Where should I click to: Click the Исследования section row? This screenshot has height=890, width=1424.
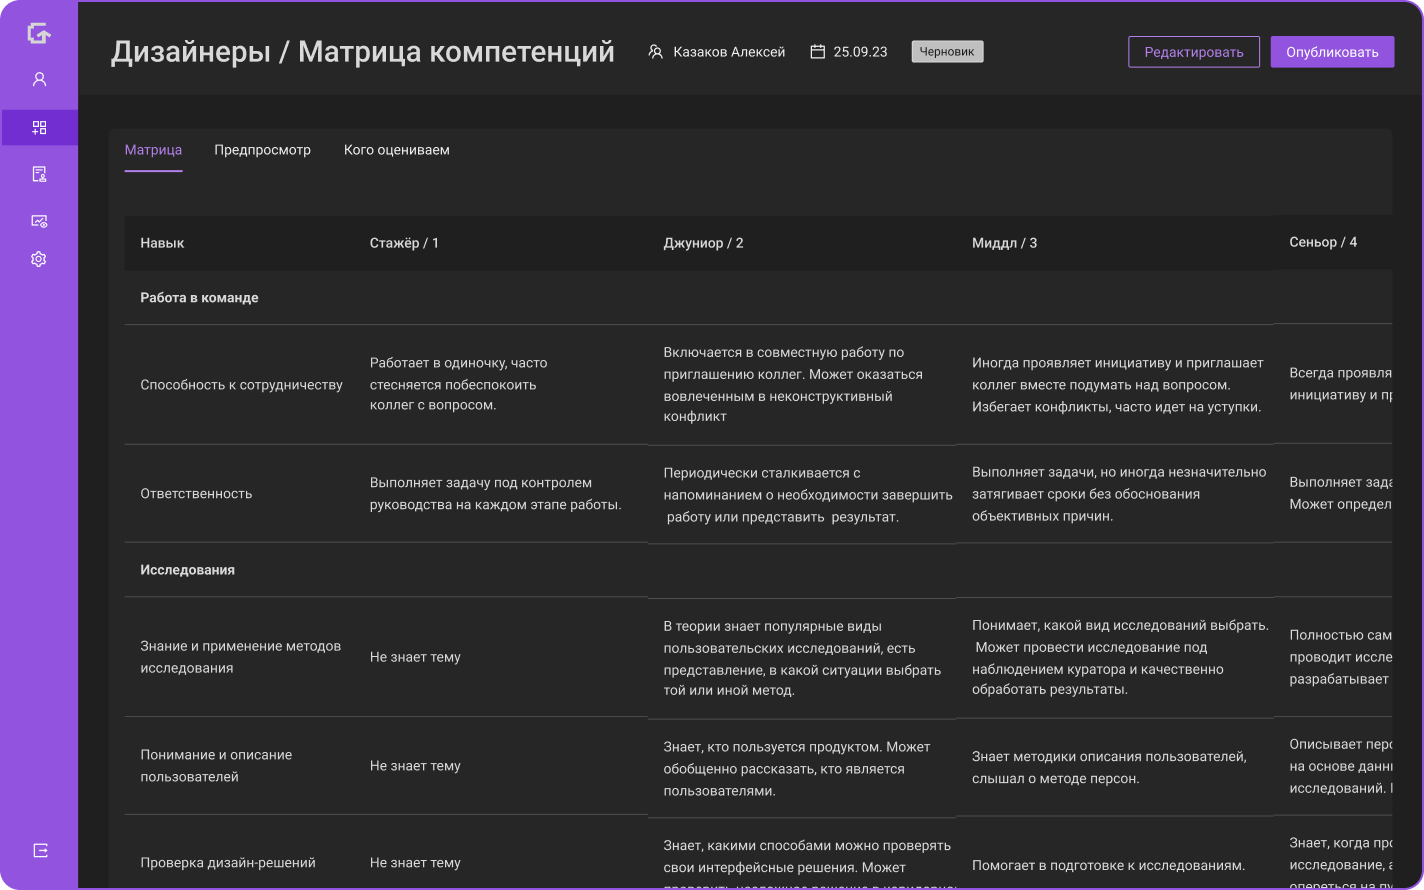(758, 570)
